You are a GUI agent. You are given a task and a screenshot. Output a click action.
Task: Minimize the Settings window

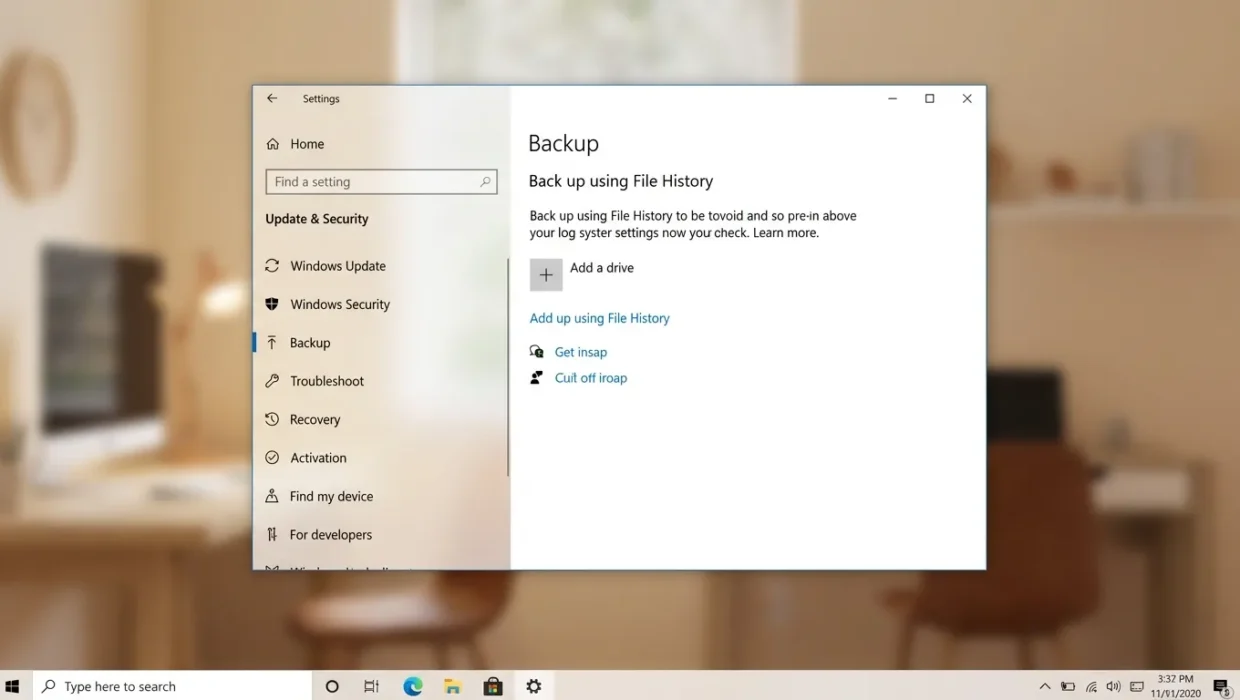click(892, 99)
